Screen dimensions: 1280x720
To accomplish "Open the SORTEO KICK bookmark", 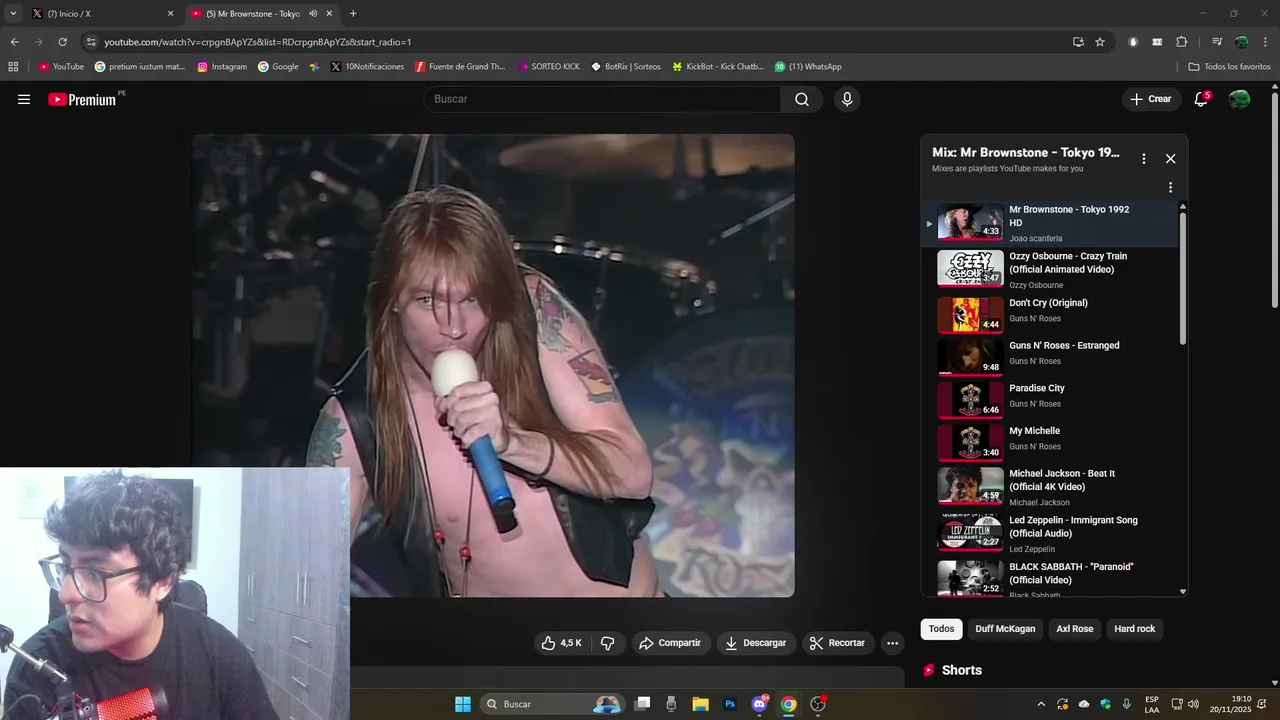I will click(549, 67).
